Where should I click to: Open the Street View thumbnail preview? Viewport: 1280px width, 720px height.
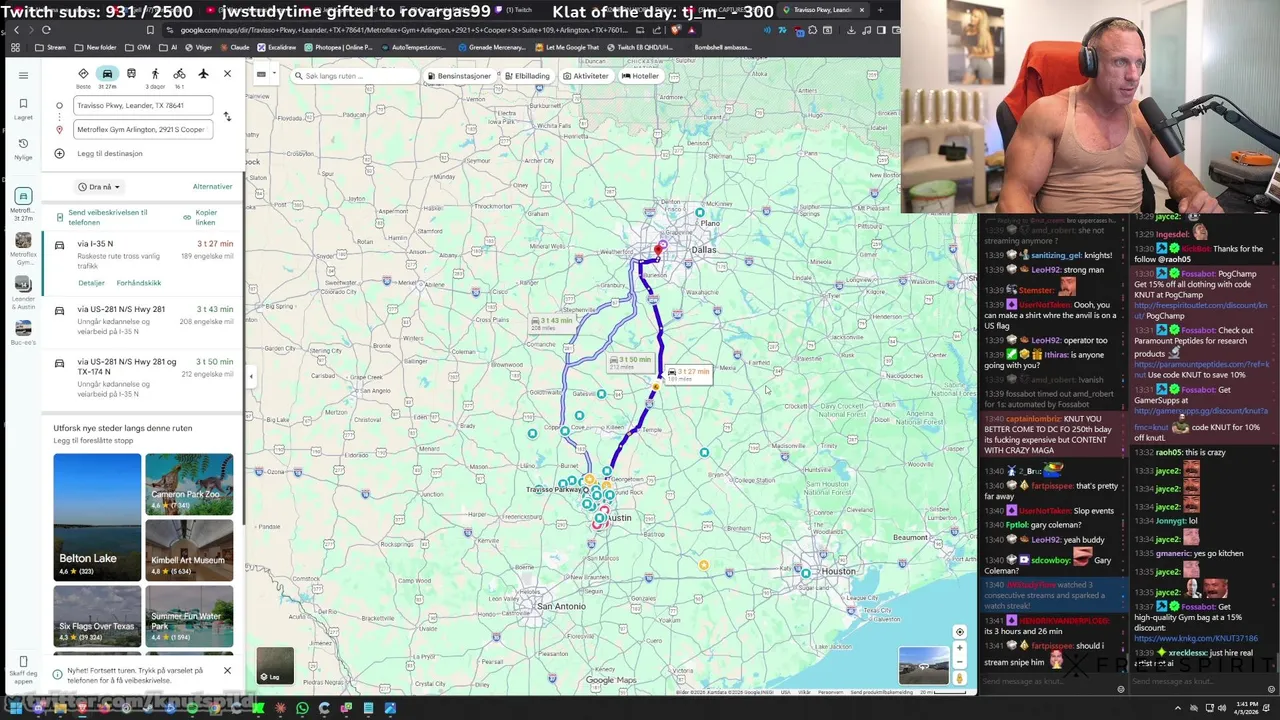point(923,666)
